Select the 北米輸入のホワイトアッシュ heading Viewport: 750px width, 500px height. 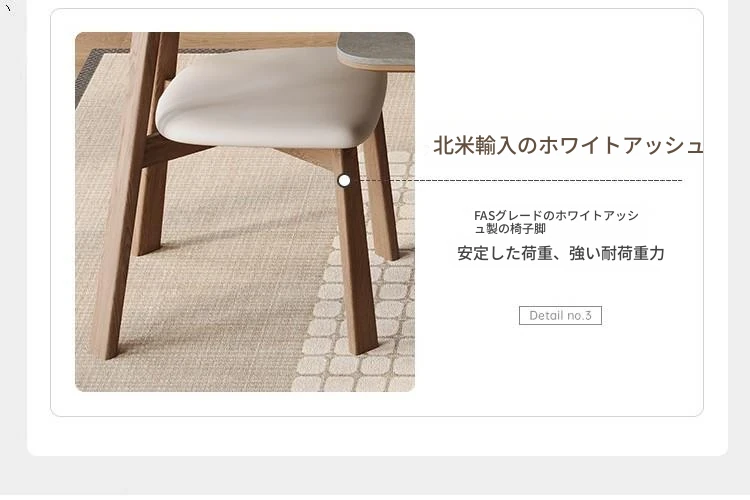pos(568,145)
